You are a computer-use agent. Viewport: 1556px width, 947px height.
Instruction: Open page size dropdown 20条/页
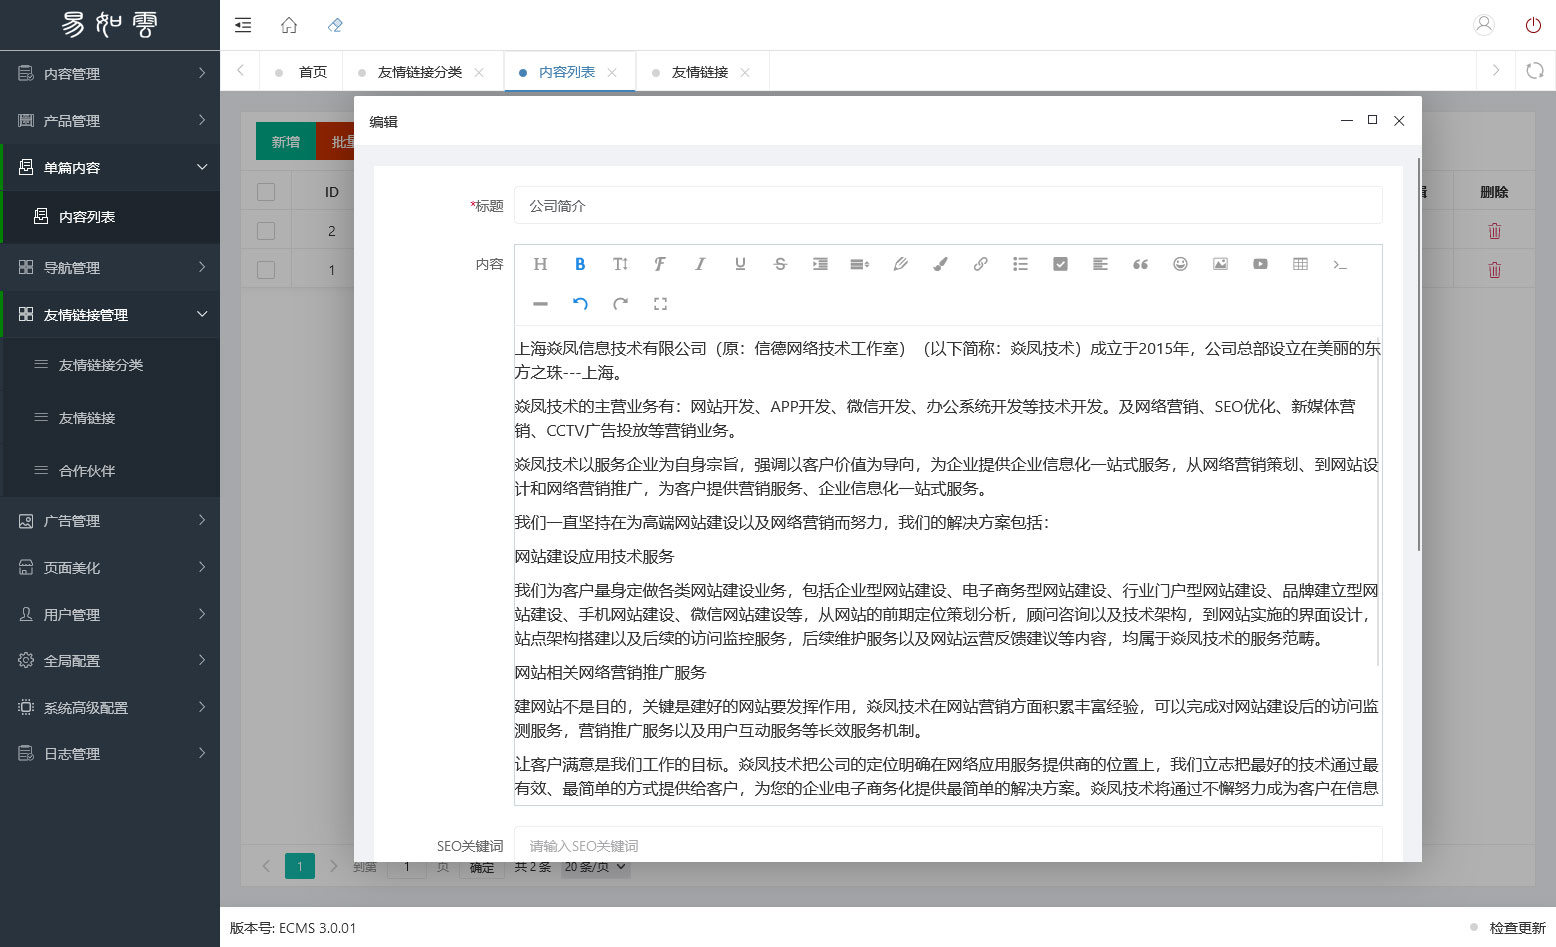point(594,867)
